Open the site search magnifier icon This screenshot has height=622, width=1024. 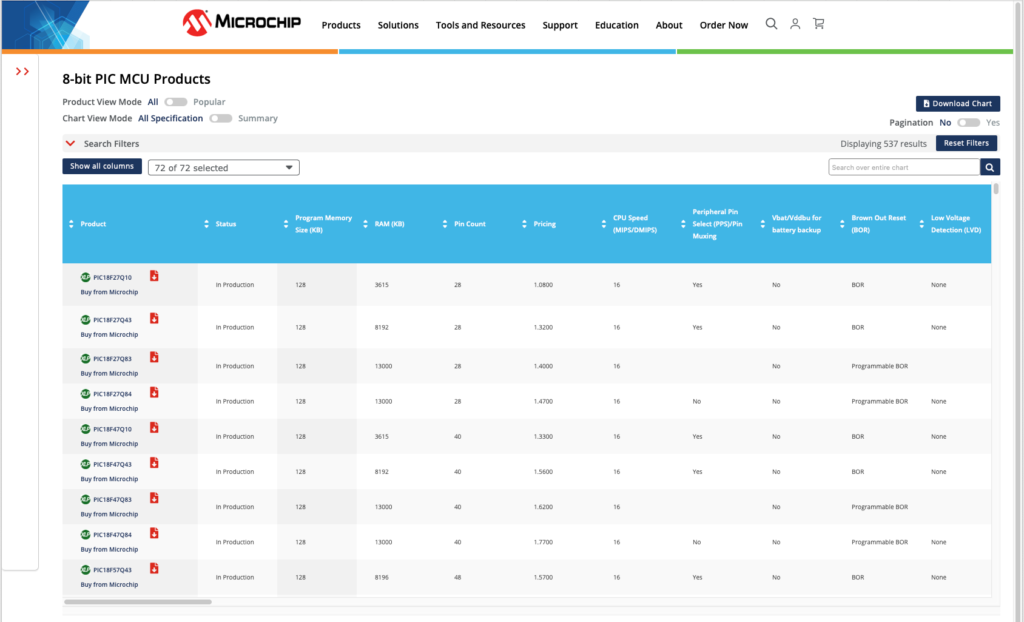(x=771, y=24)
